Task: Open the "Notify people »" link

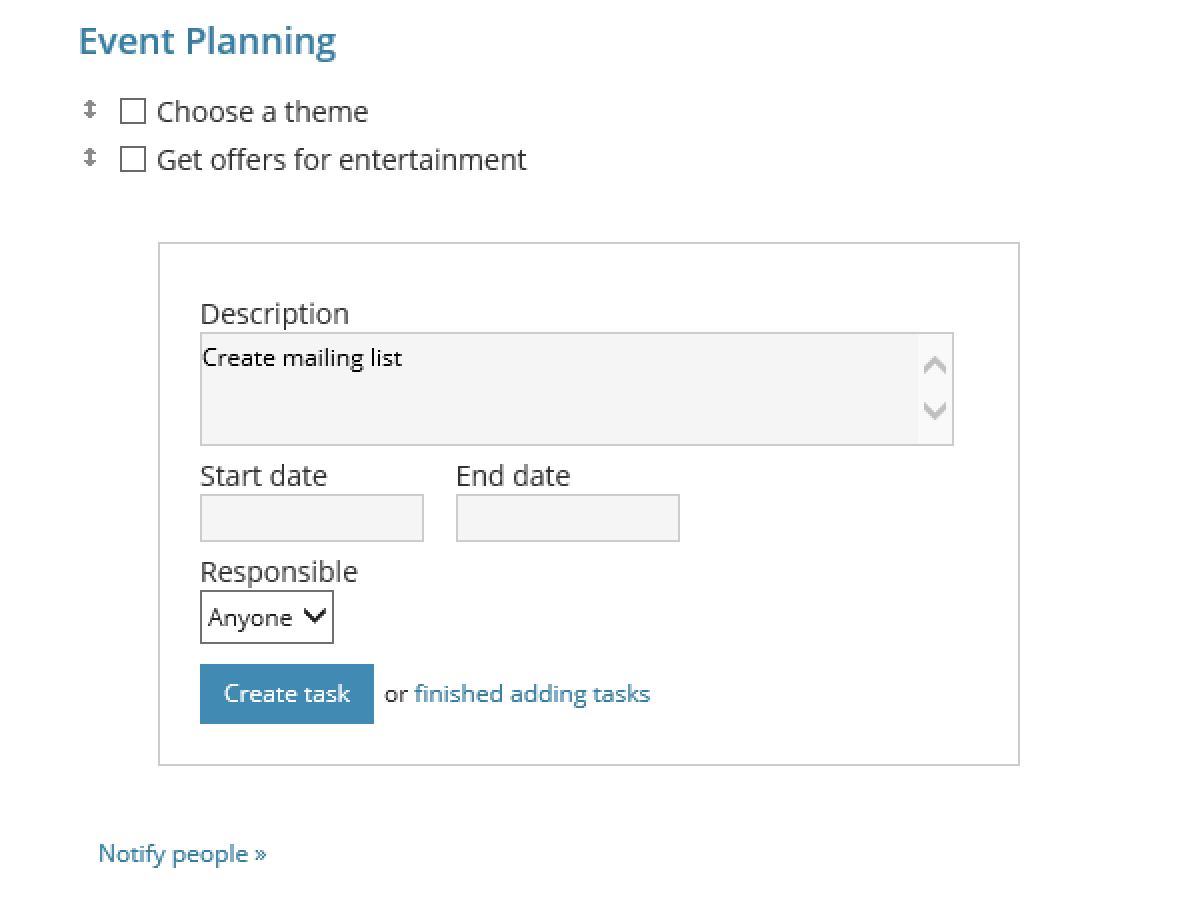Action: pos(182,854)
